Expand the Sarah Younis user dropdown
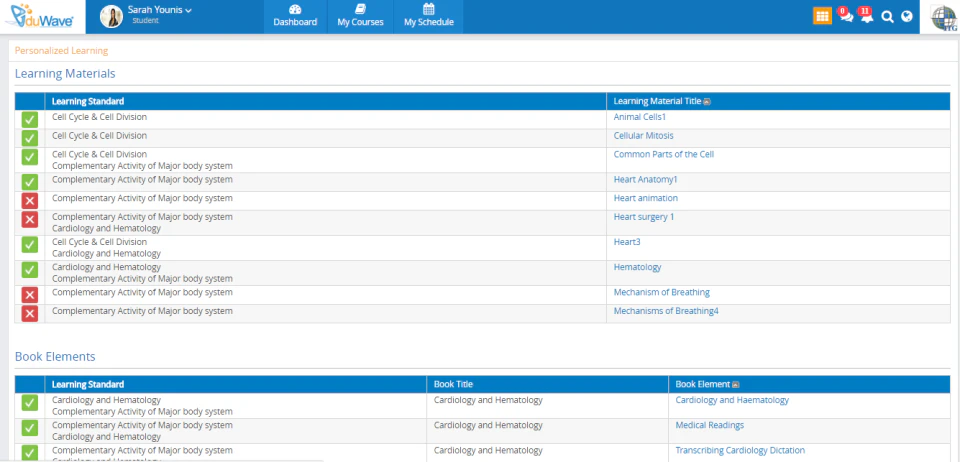 160,10
